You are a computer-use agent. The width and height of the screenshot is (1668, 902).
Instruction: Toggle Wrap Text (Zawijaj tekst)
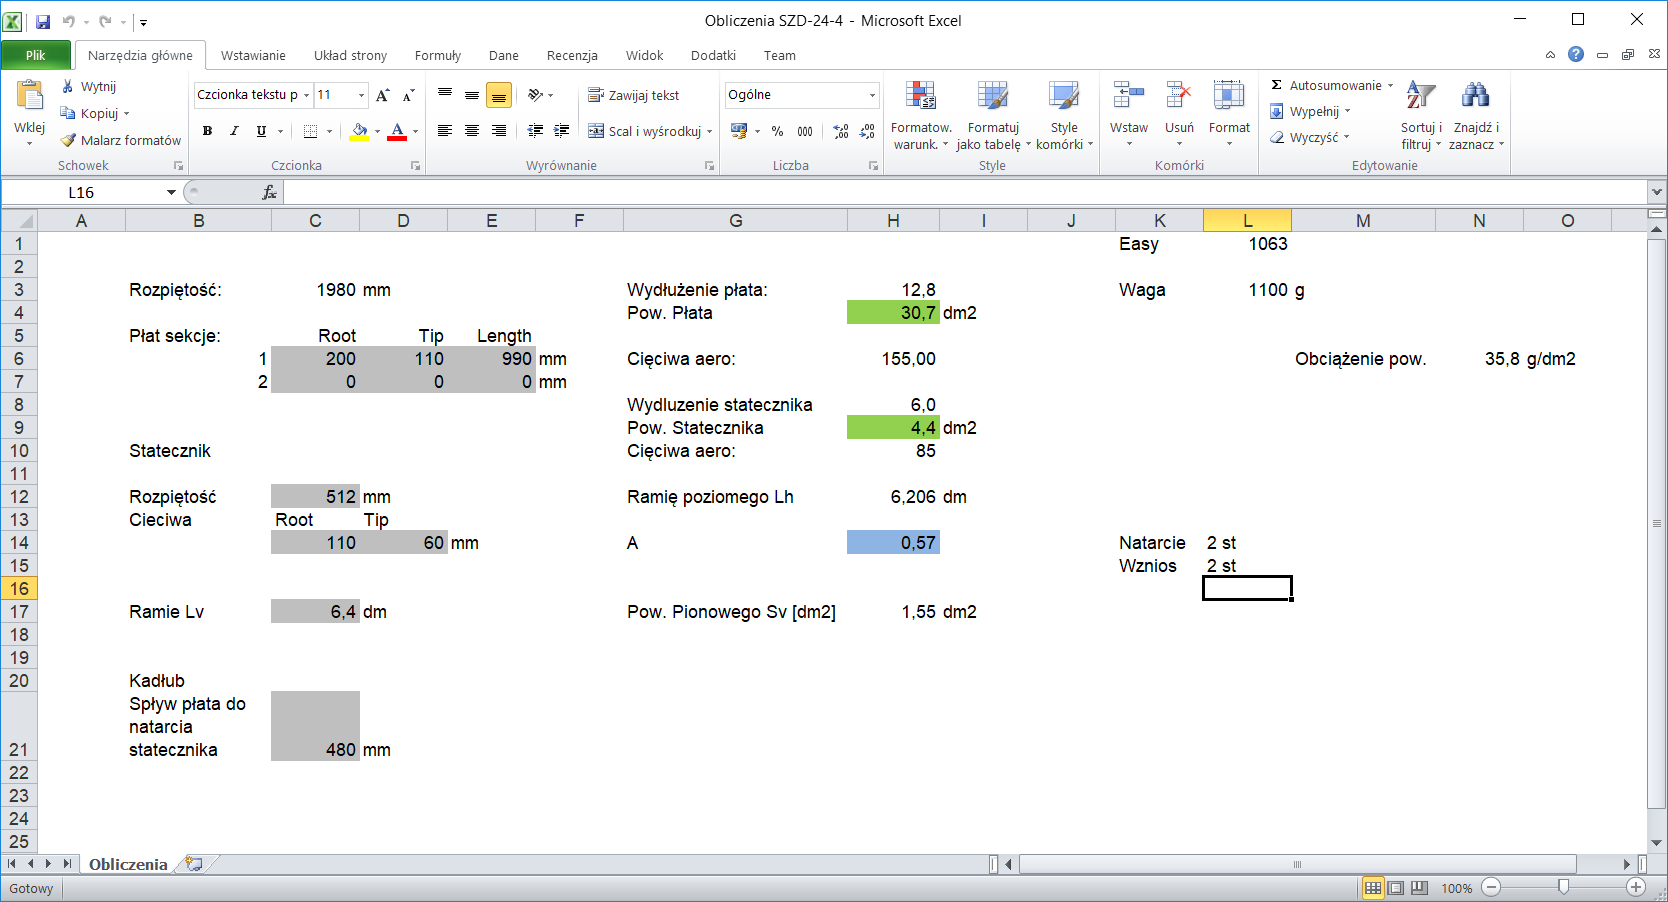click(x=633, y=95)
